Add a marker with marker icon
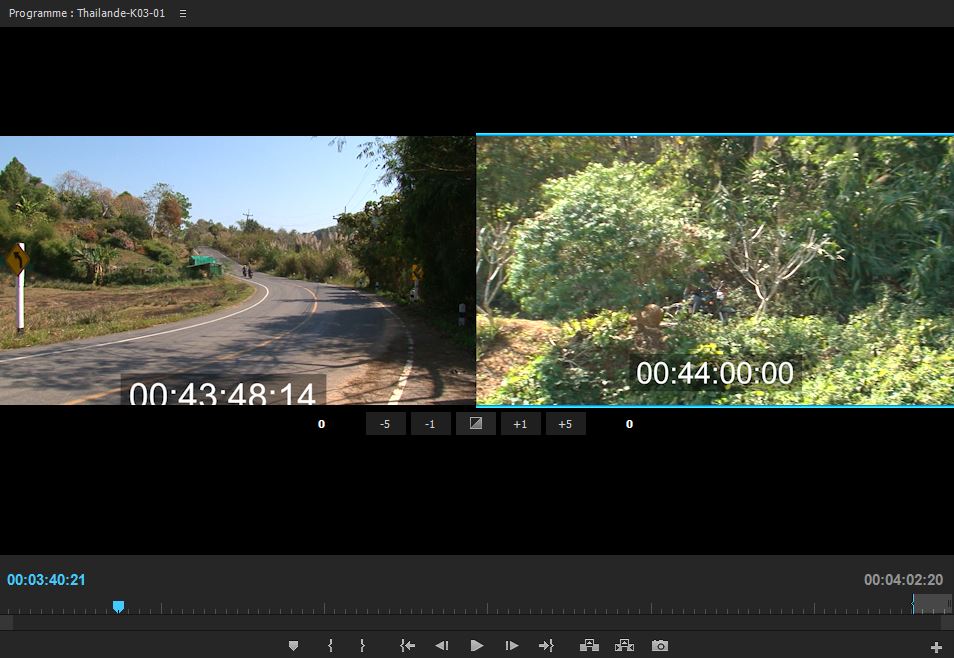 [x=293, y=646]
